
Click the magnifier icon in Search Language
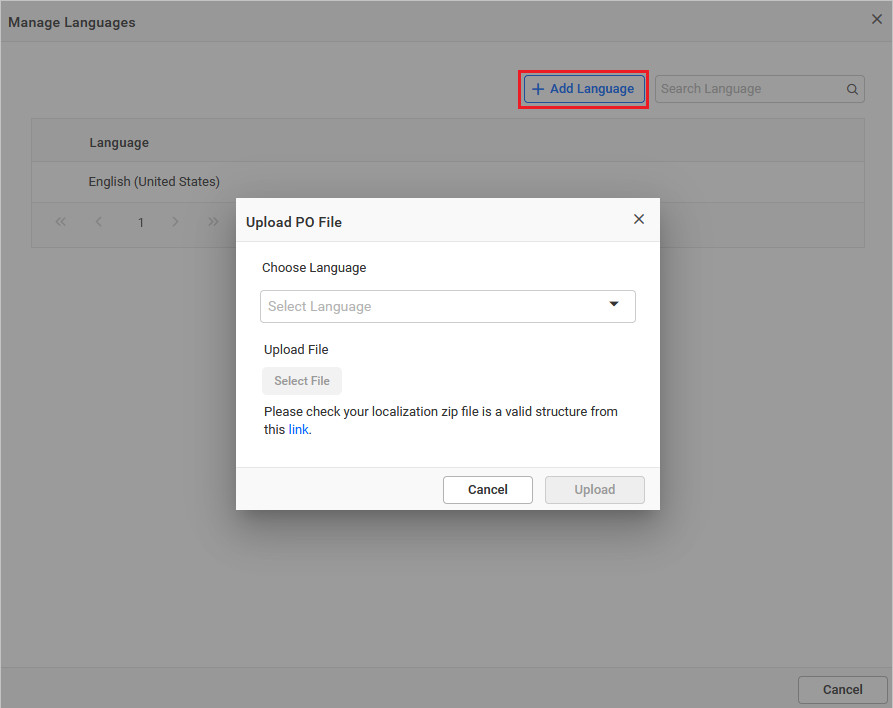pos(852,89)
